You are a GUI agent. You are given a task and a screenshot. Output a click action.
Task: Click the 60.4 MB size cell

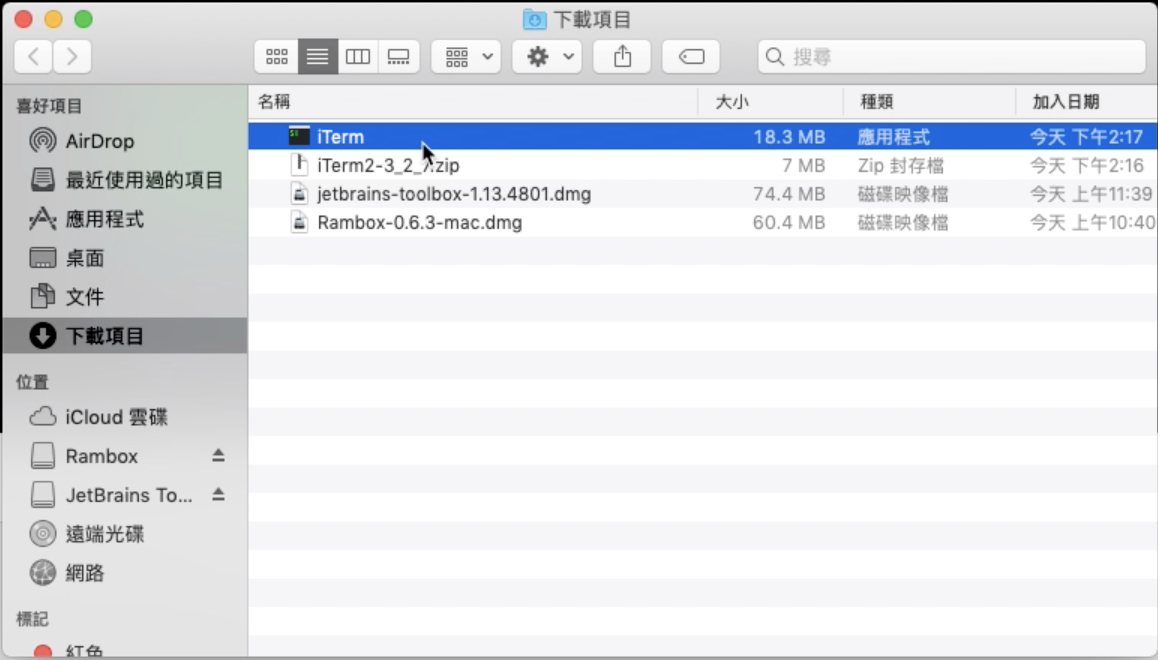pos(789,223)
